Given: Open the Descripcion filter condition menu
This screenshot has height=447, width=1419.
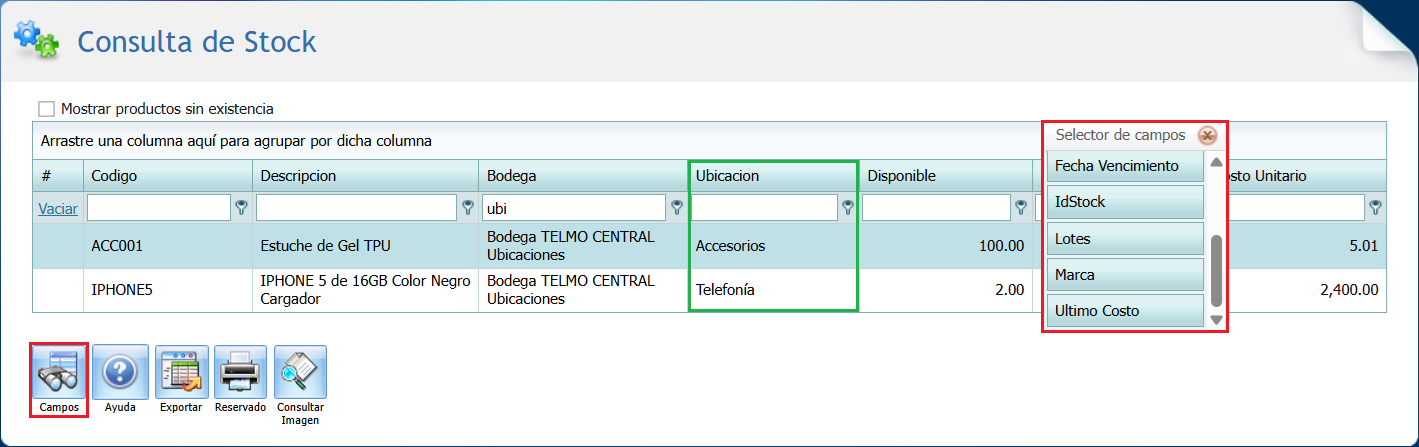Looking at the screenshot, I should [467, 207].
